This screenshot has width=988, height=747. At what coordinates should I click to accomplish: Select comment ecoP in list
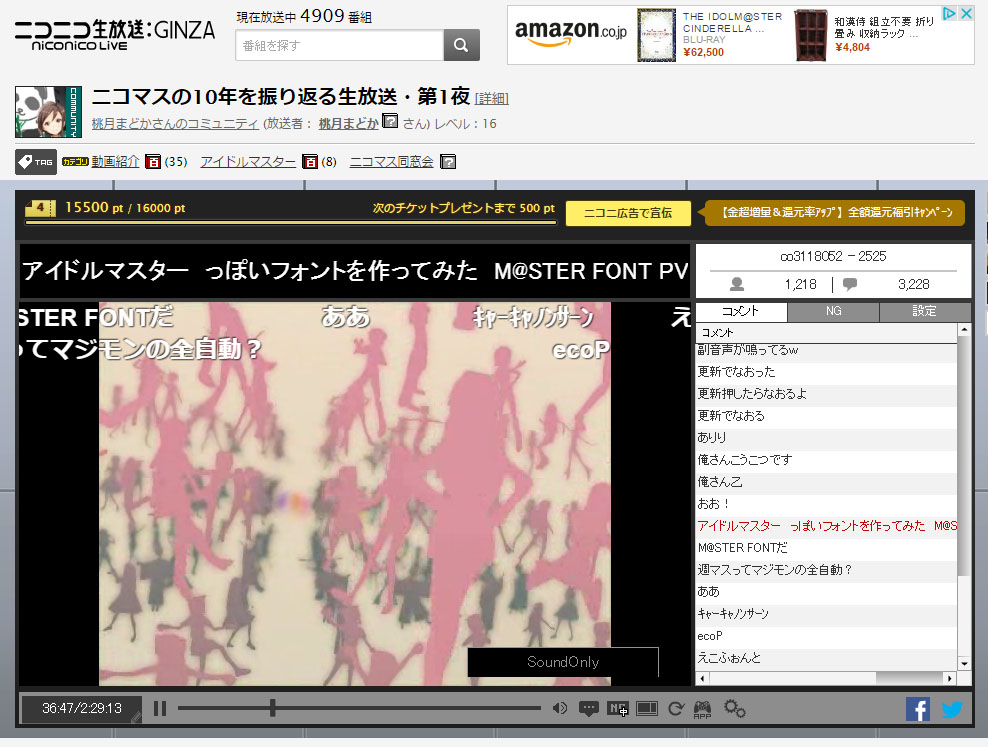[827, 636]
